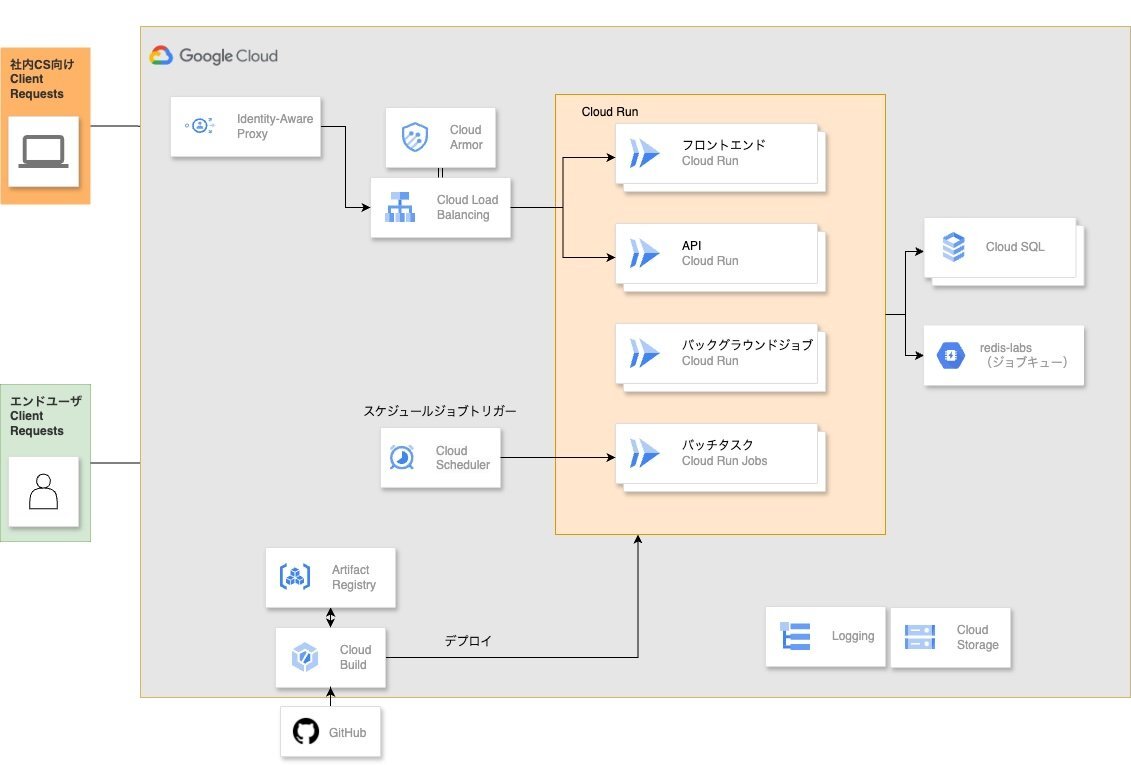Click the Google Cloud logo icon
Viewport: 1131px width, 765px height.
(x=161, y=56)
